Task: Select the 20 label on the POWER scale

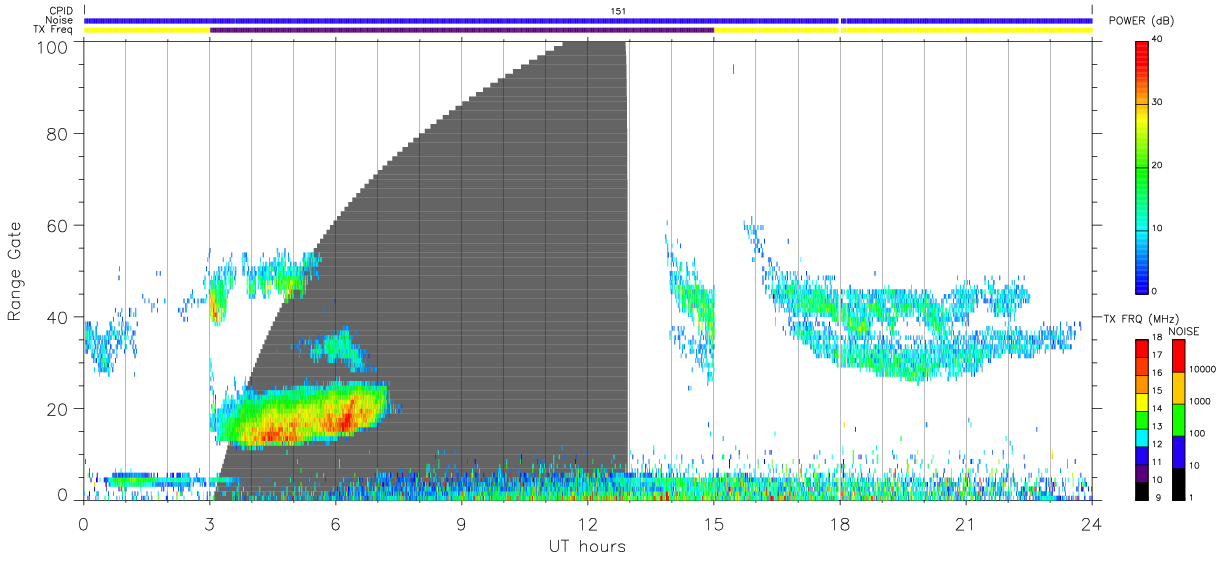Action: tap(1159, 166)
